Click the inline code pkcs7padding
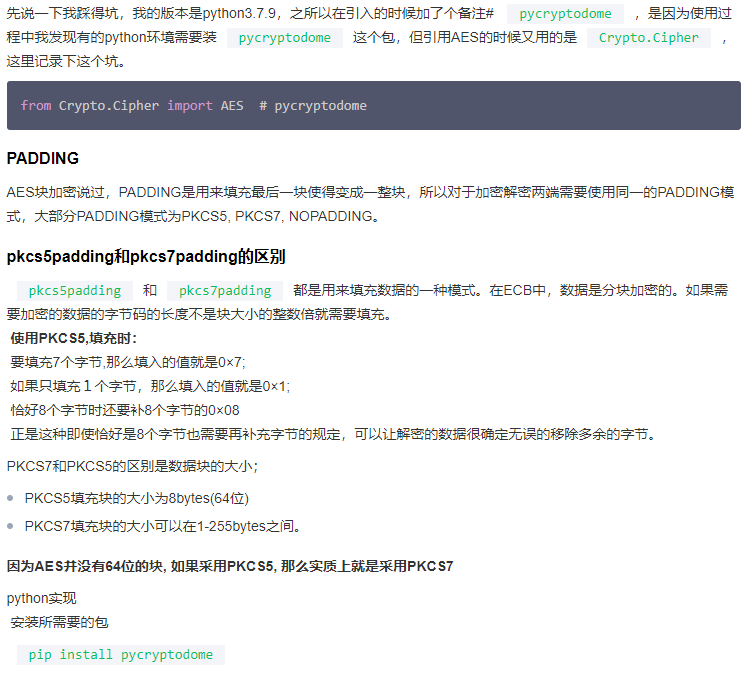 [225, 291]
